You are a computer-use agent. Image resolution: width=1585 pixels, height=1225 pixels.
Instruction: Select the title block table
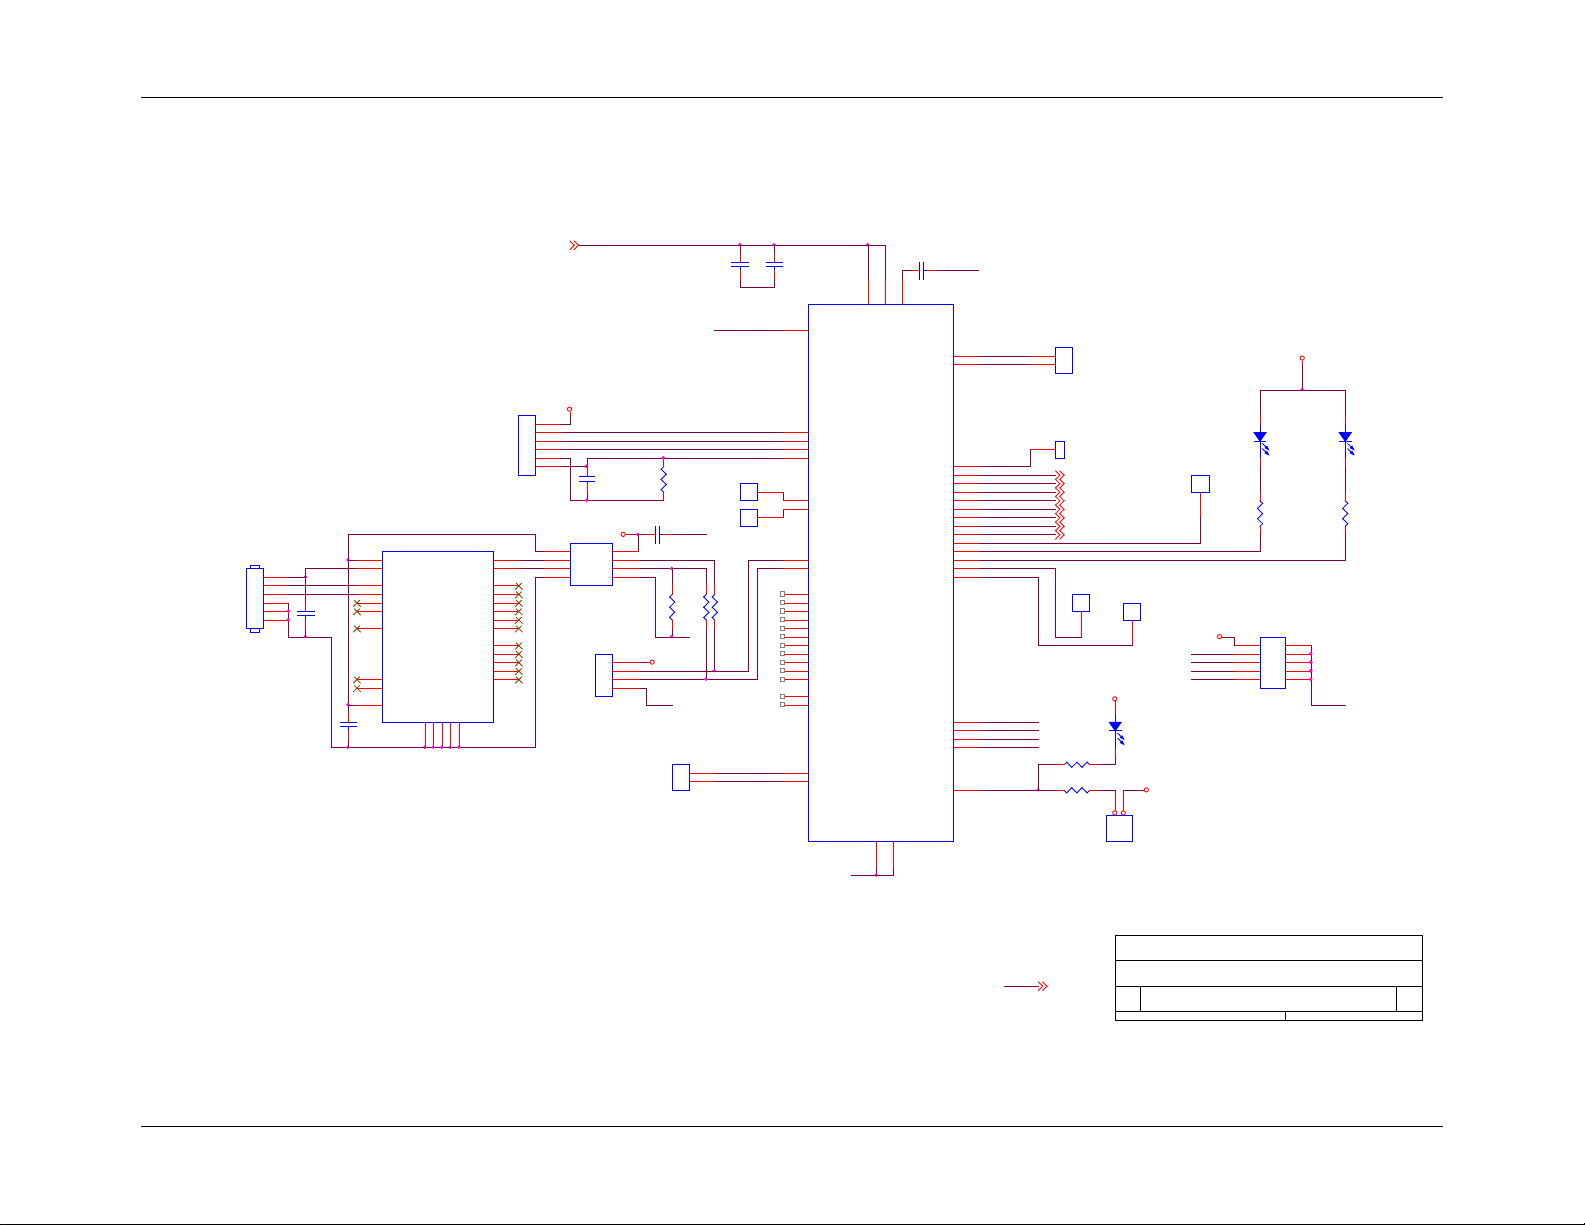point(1268,978)
